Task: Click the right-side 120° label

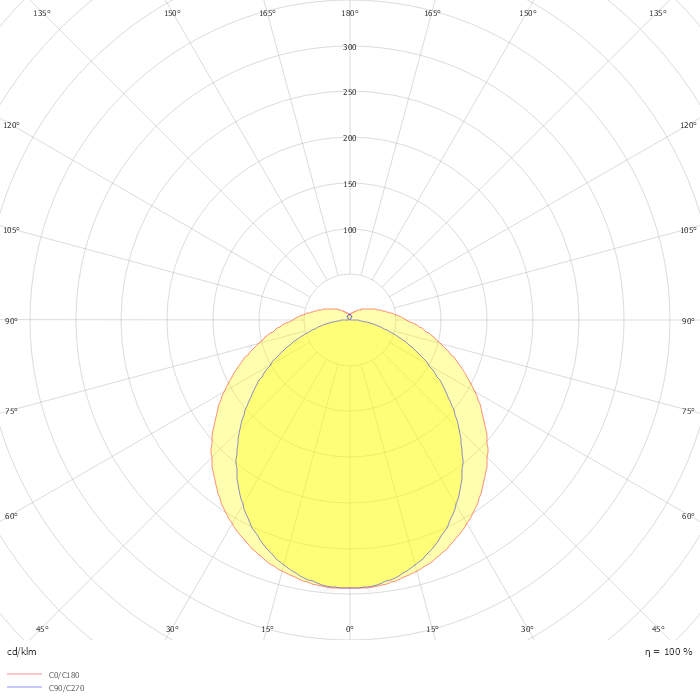Action: (688, 125)
